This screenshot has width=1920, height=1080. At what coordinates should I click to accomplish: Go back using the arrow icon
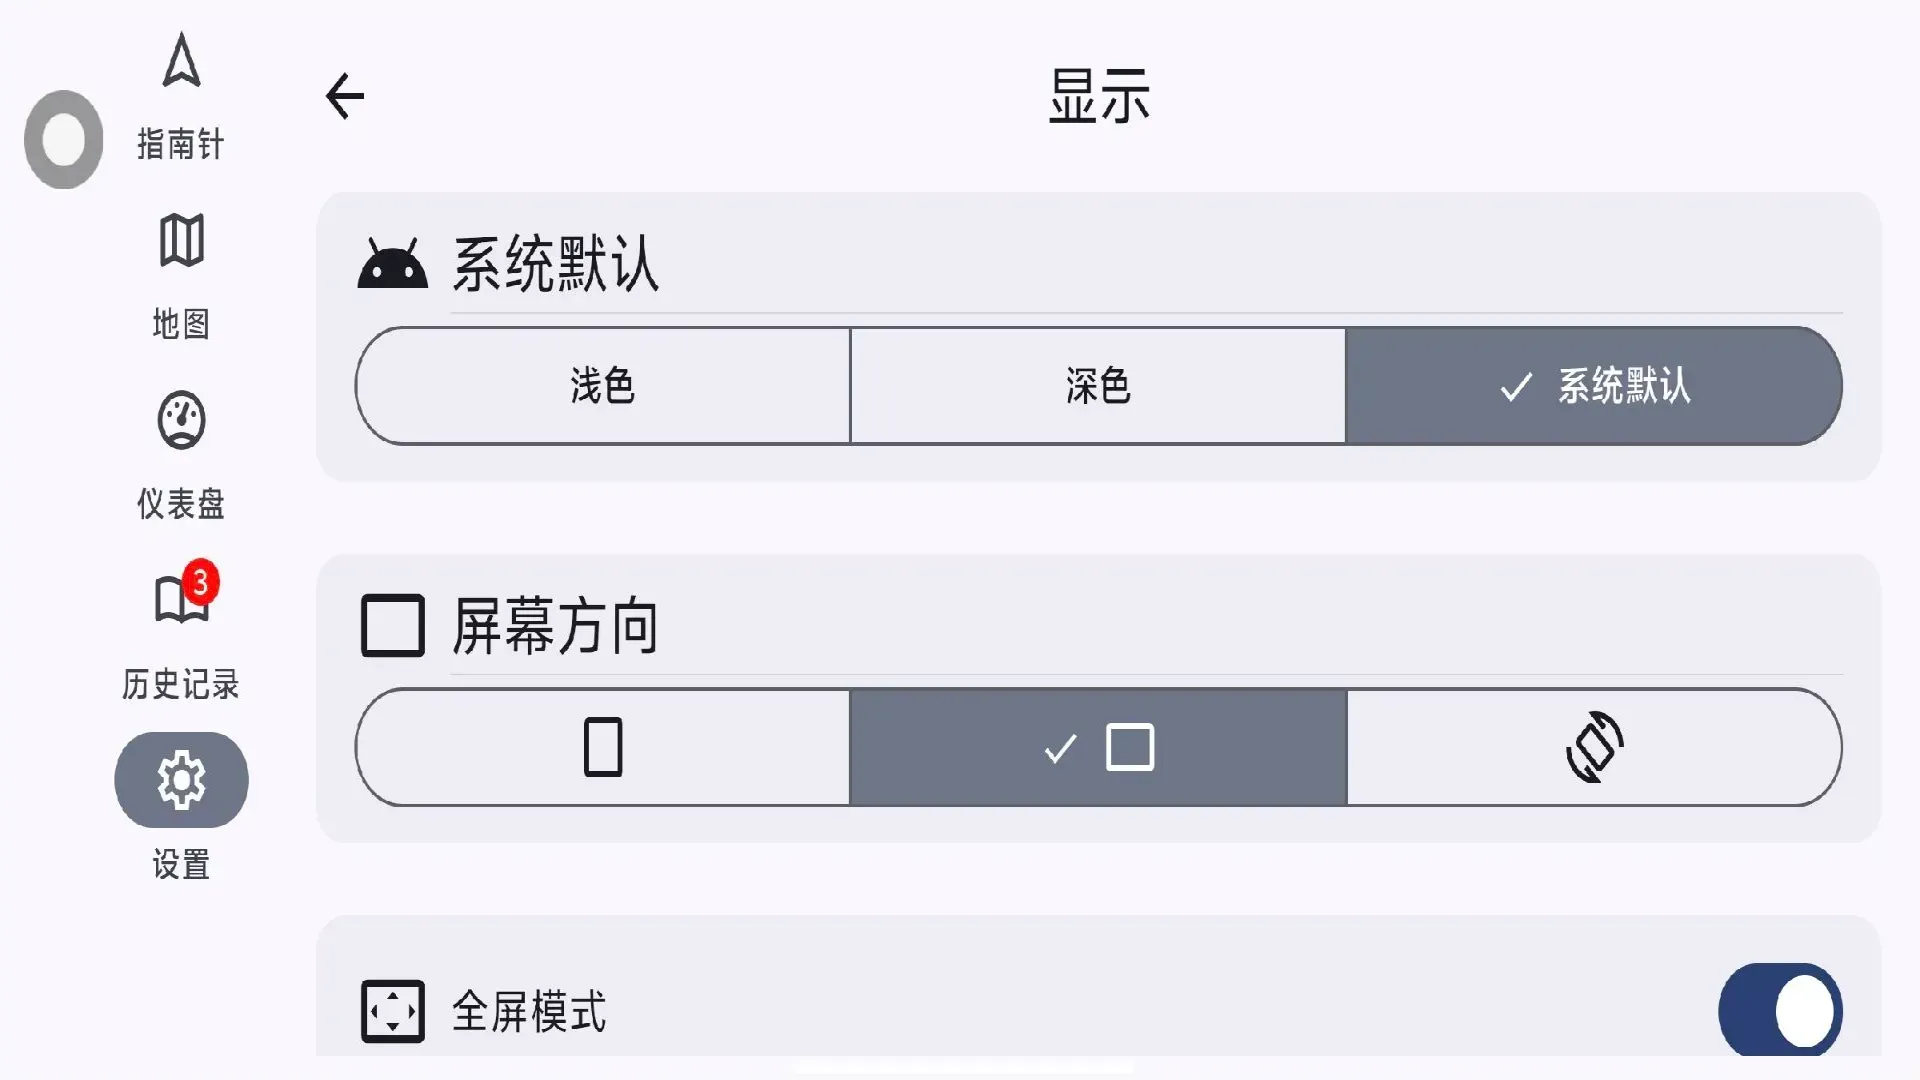(x=346, y=97)
